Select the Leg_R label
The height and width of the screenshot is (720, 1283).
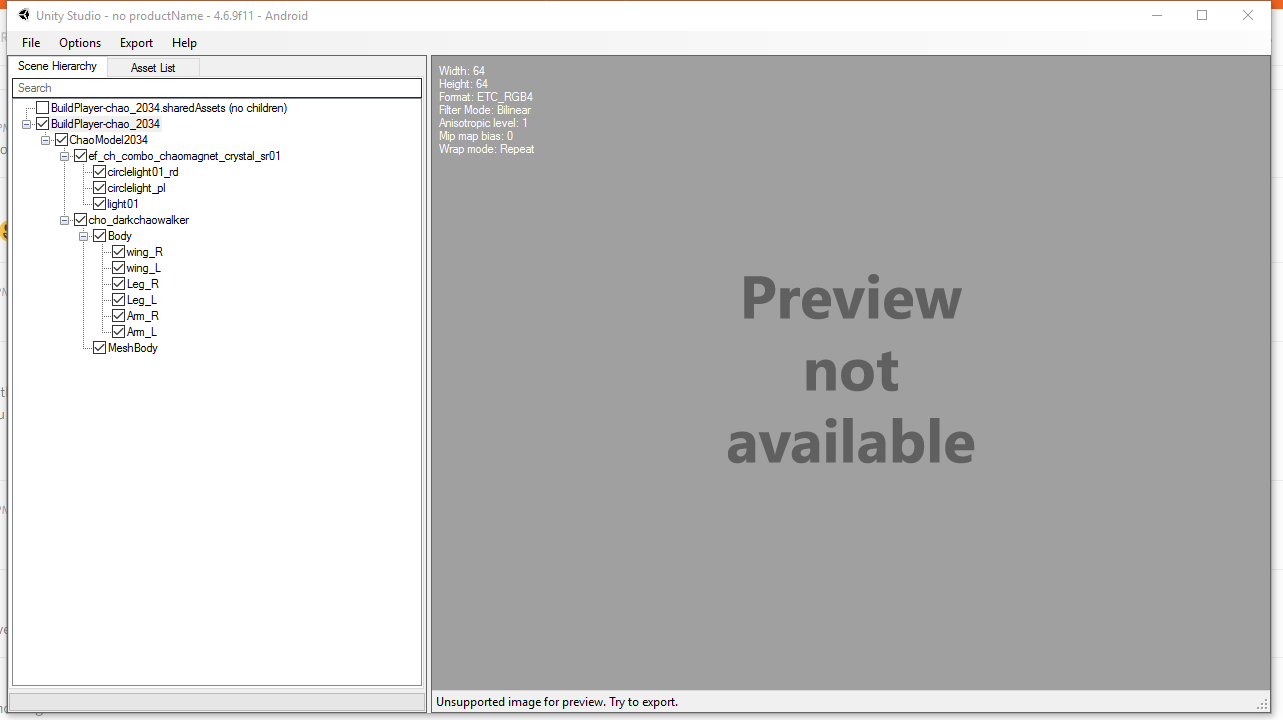[x=142, y=284]
